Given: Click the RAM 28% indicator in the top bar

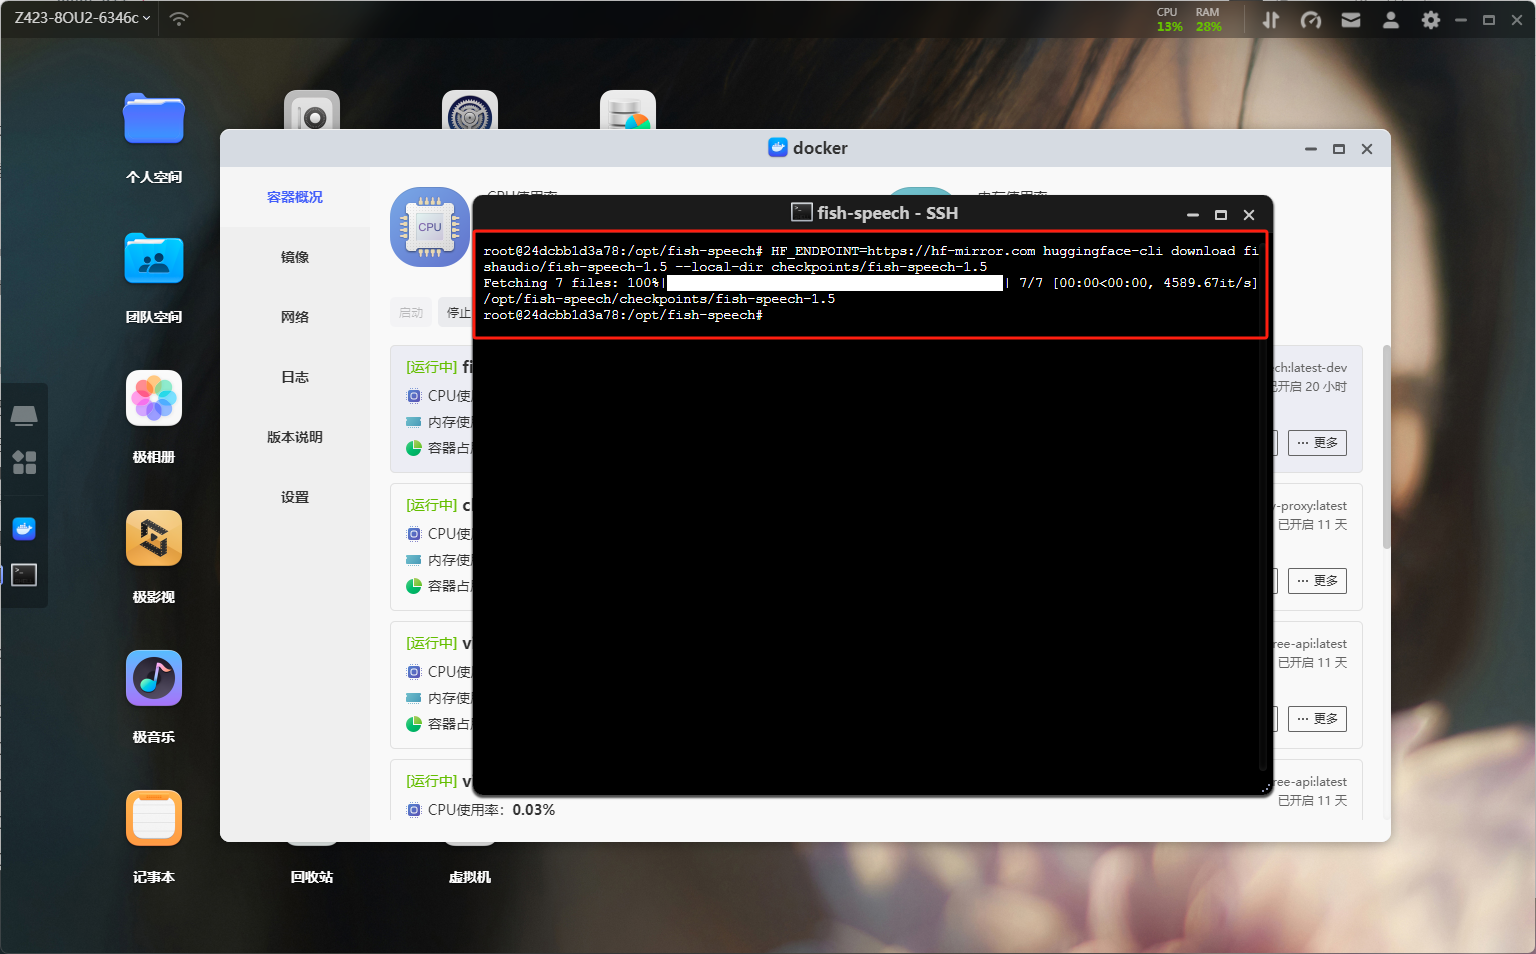Looking at the screenshot, I should pos(1208,19).
